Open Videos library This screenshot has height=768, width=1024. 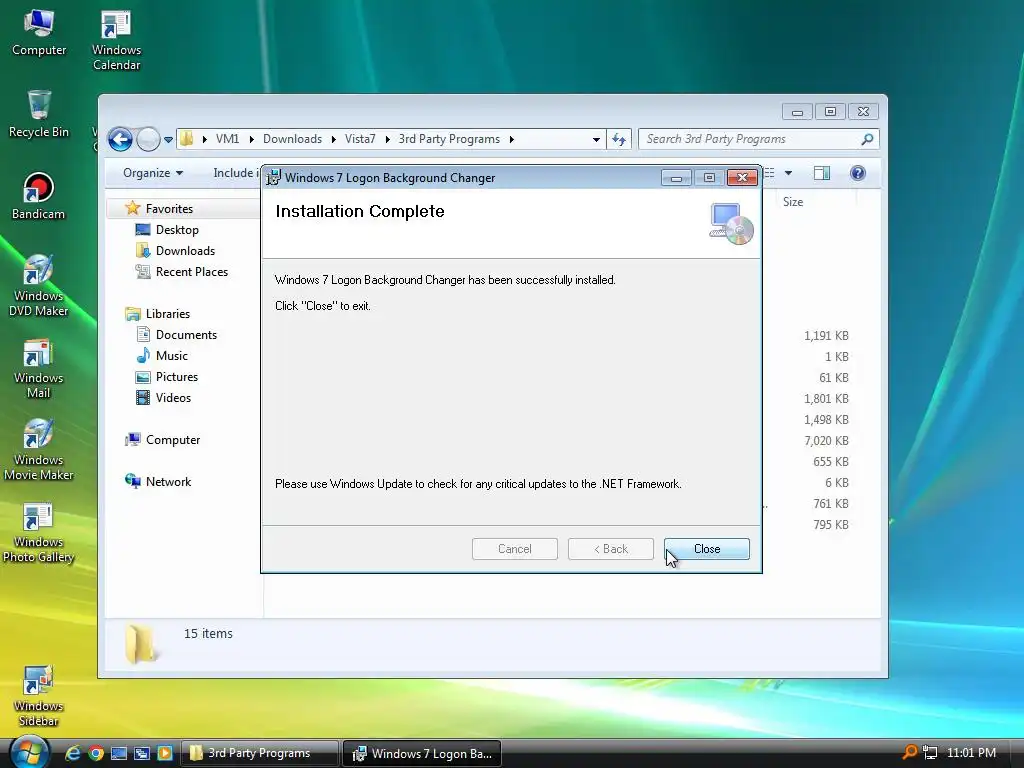pos(173,398)
